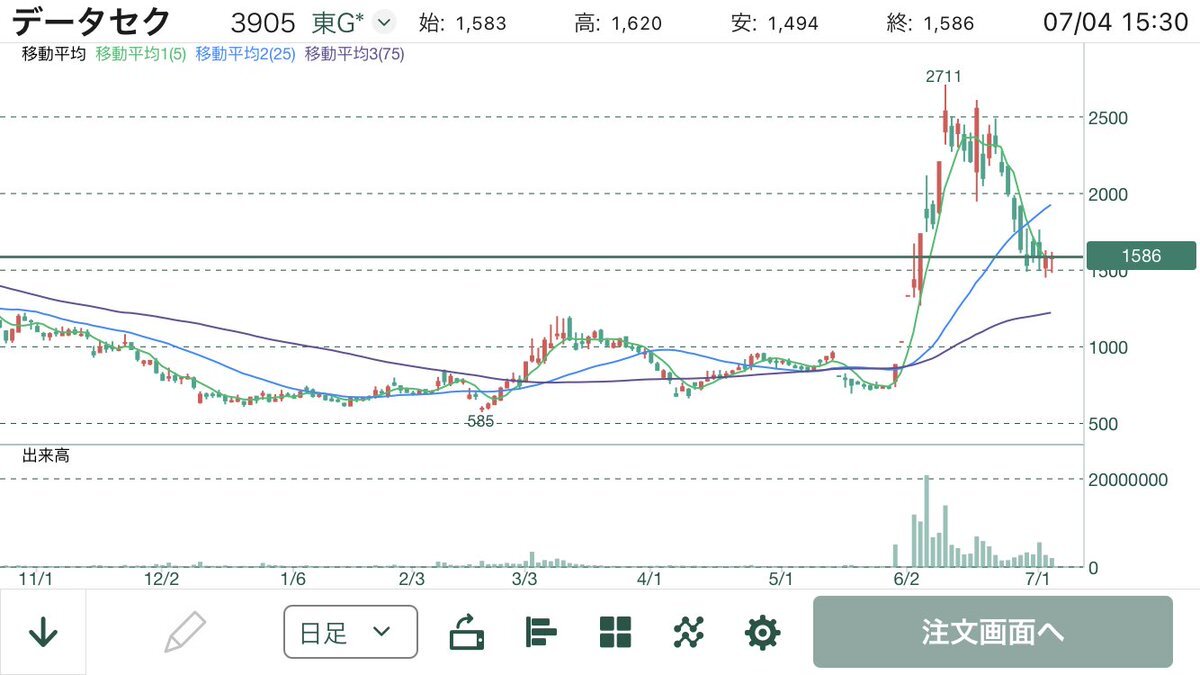
Task: Tap the 7/1 date axis label
Action: click(x=1039, y=579)
